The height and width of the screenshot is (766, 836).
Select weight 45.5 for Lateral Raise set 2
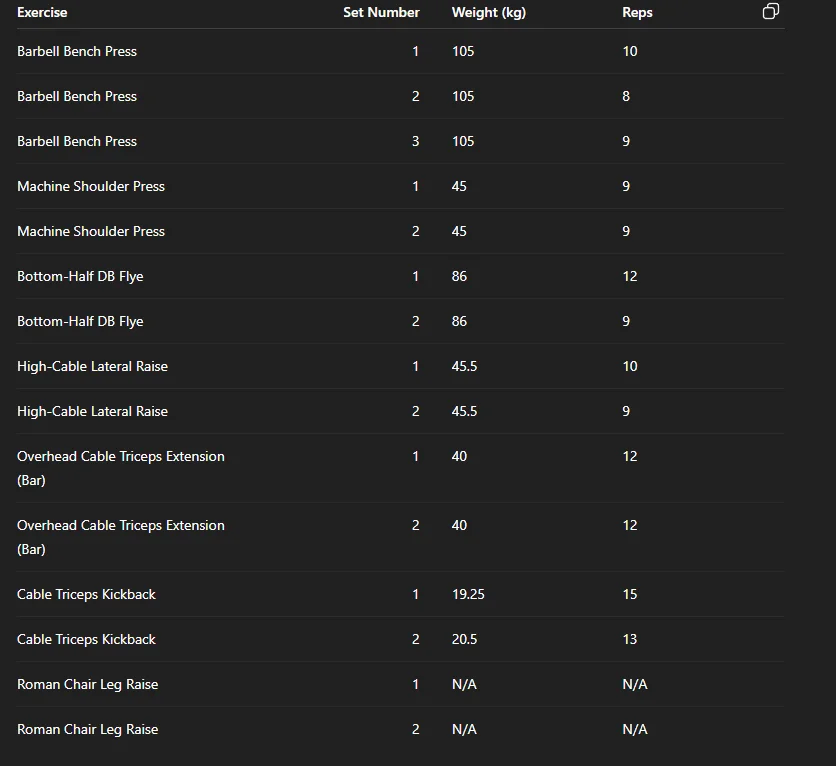464,412
